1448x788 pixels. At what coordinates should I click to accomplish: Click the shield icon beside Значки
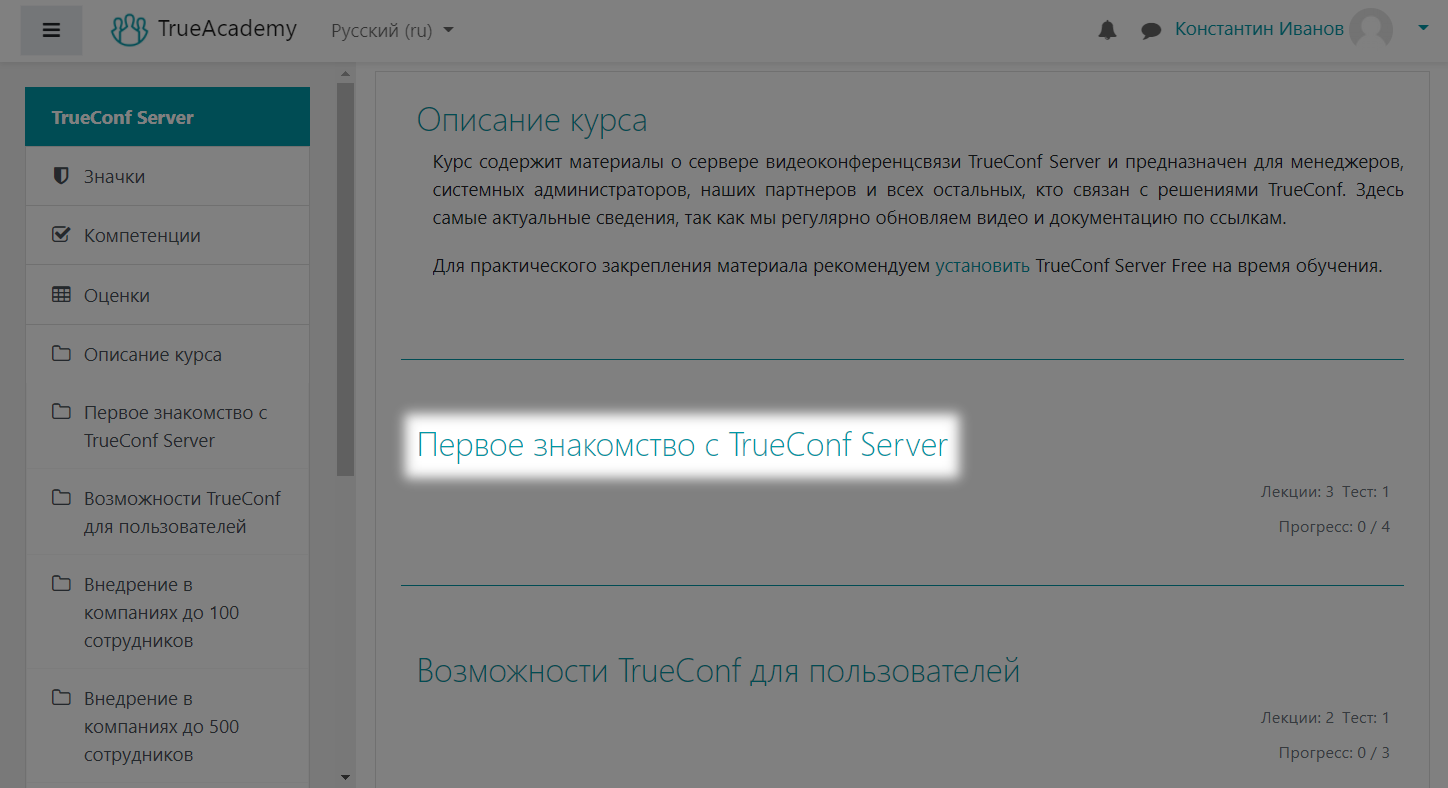61,176
